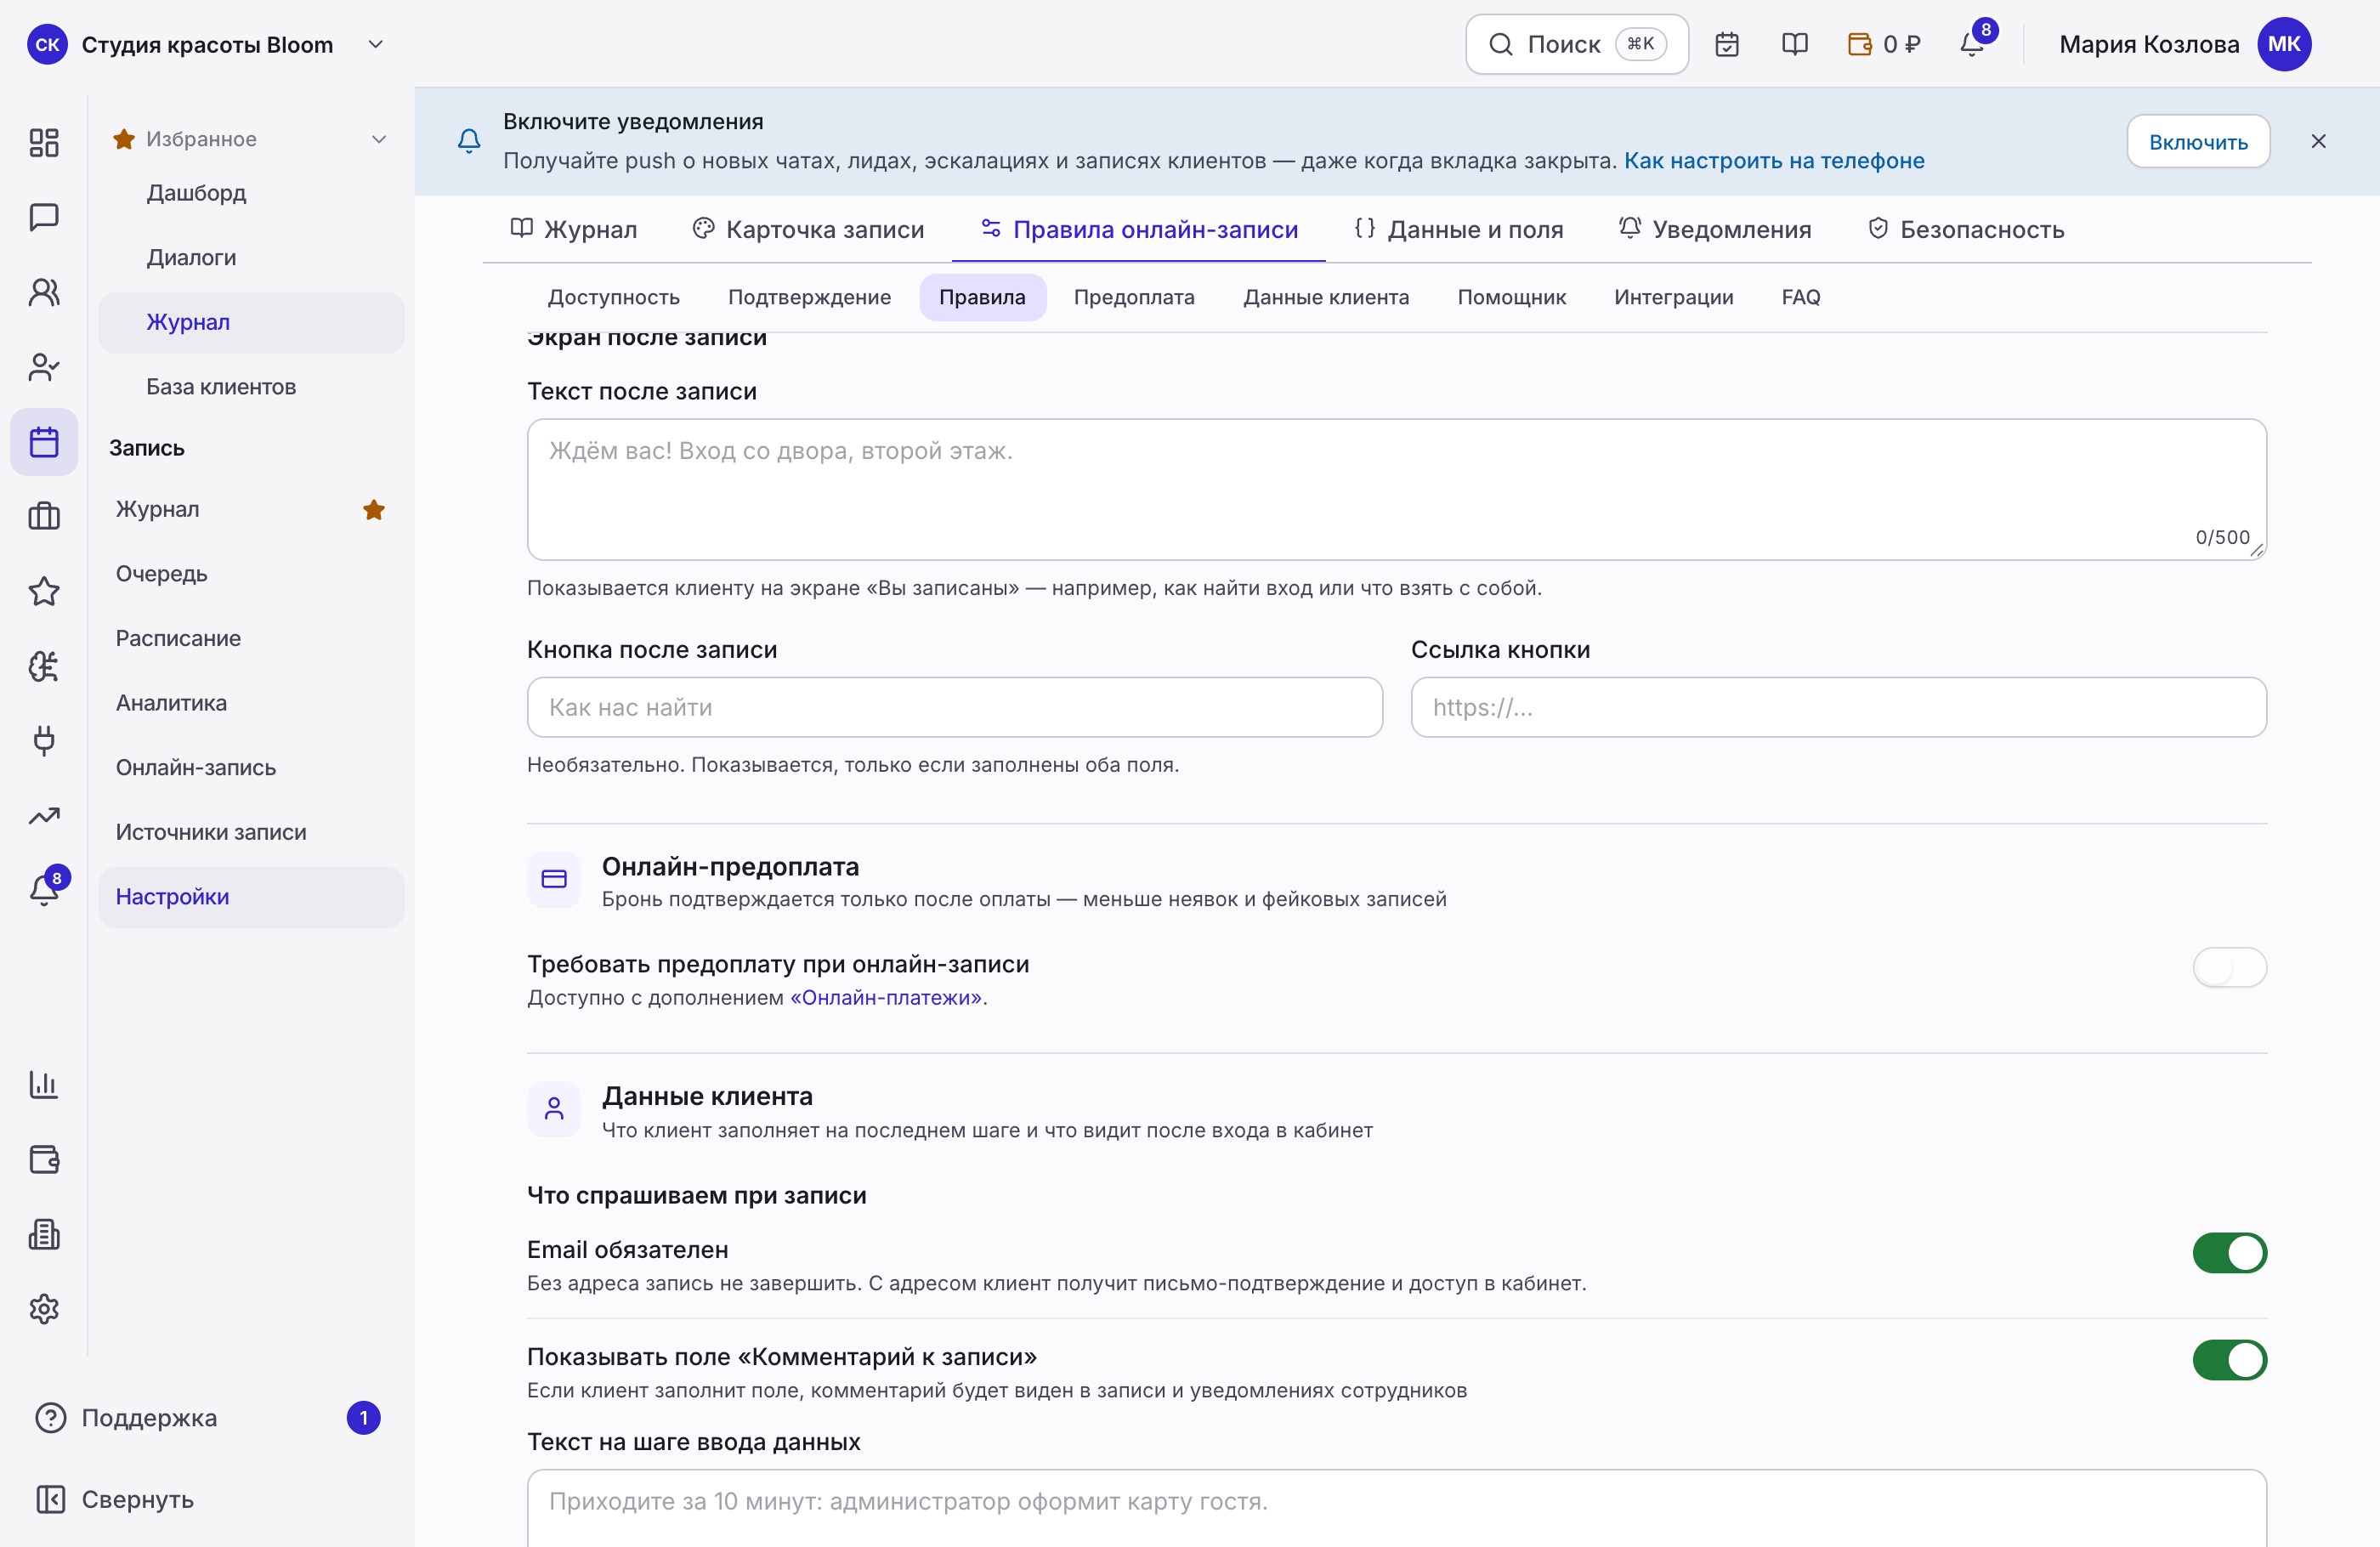Open the Безопасность tab
This screenshot has width=2380, height=1547.
1965,229
